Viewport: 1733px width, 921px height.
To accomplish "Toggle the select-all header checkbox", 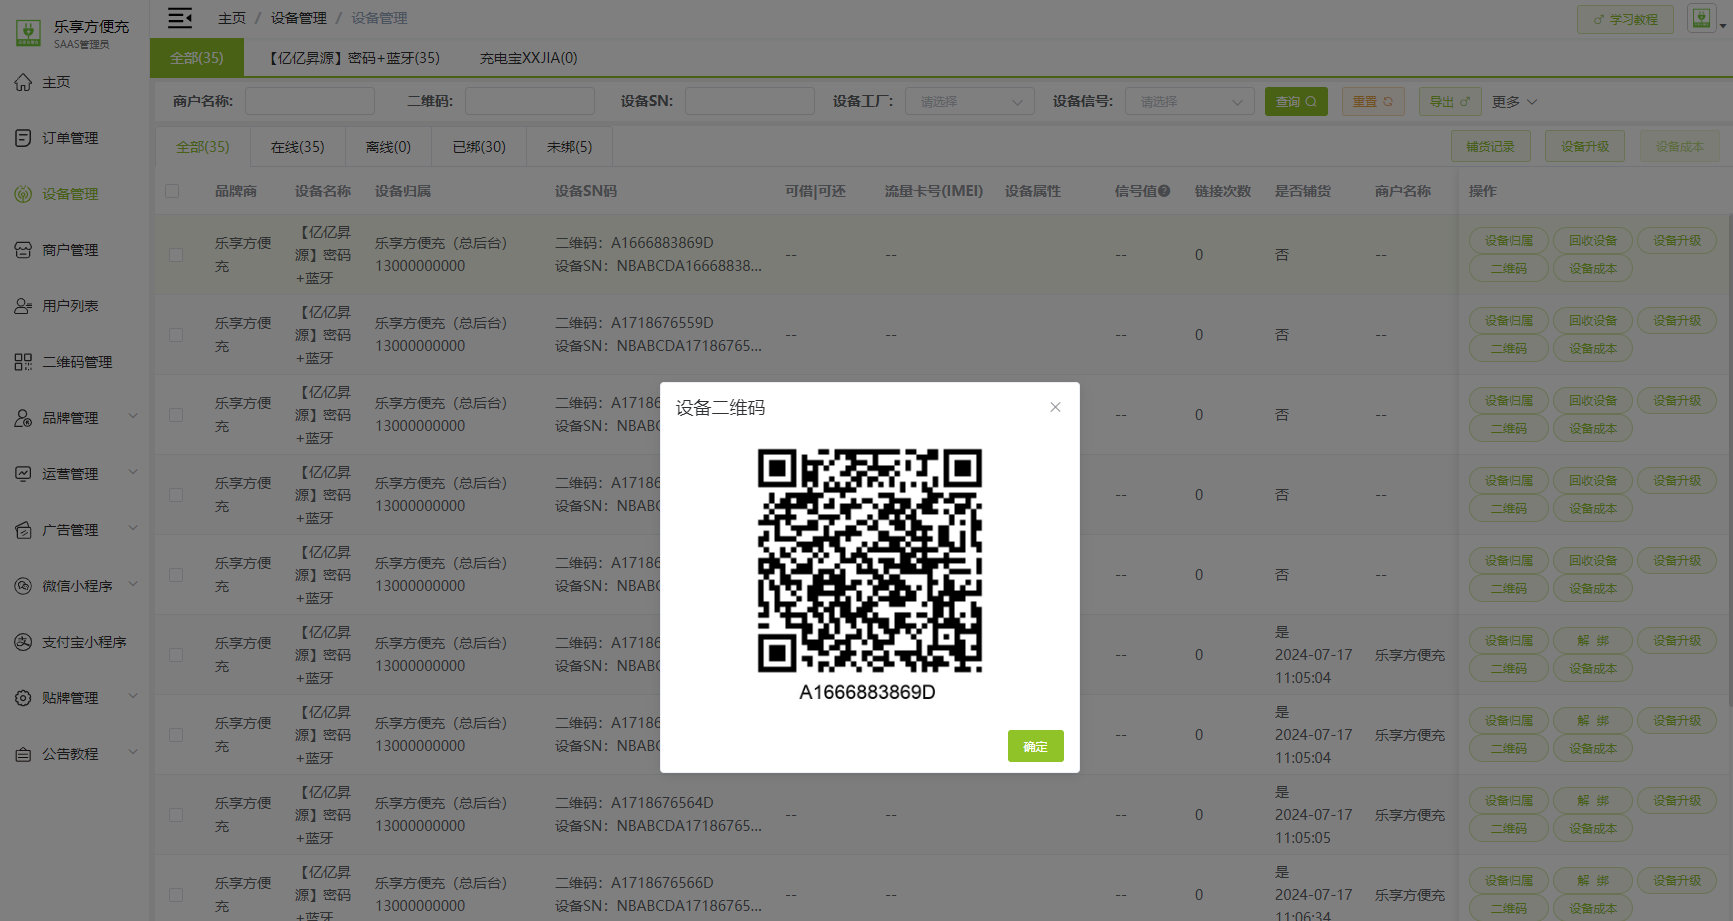I will [x=172, y=191].
